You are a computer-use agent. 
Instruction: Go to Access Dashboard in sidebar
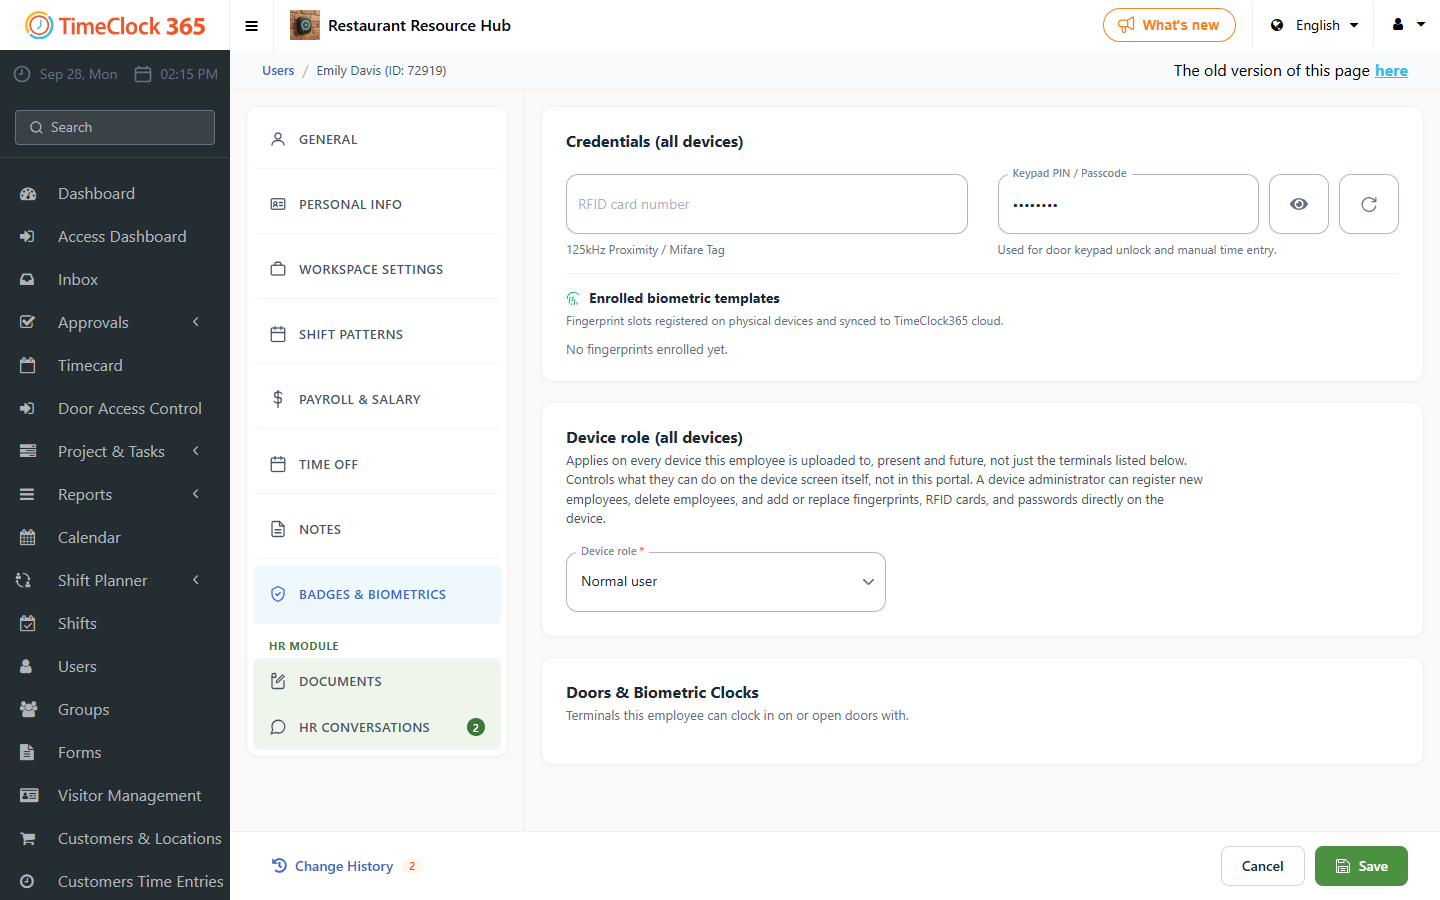(115, 236)
